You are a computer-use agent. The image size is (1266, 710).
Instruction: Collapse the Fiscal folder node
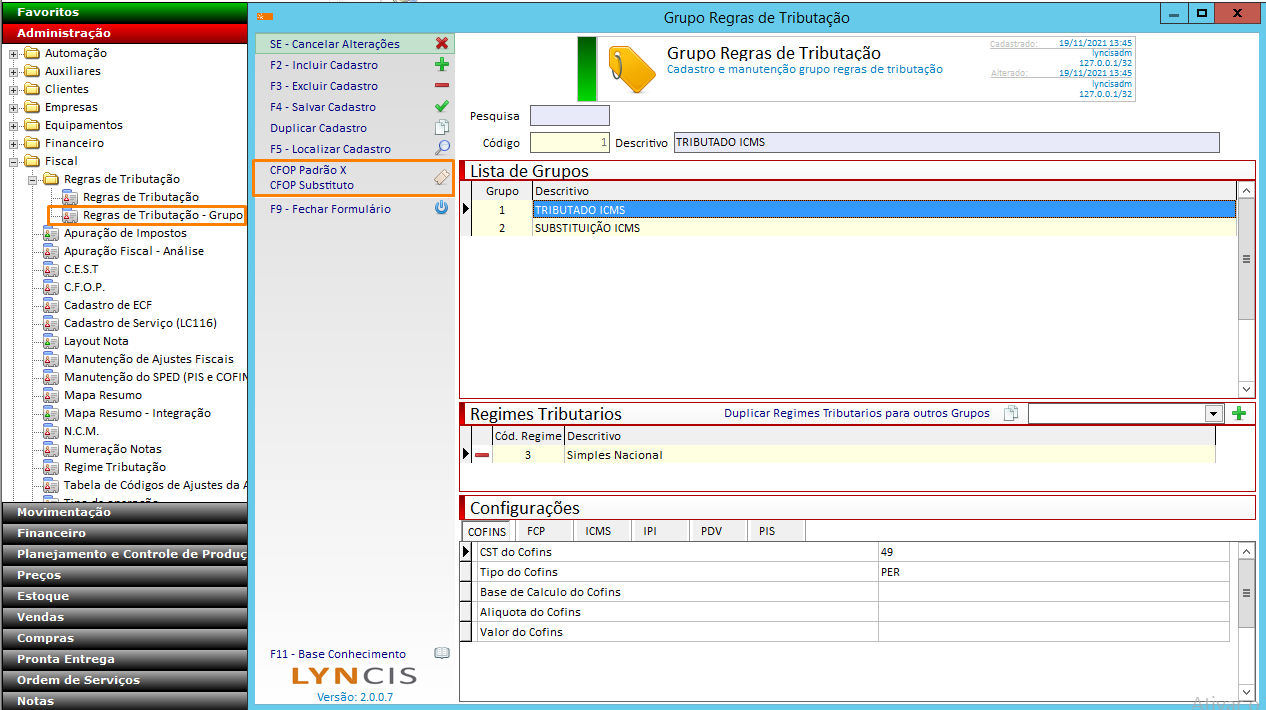[14, 162]
